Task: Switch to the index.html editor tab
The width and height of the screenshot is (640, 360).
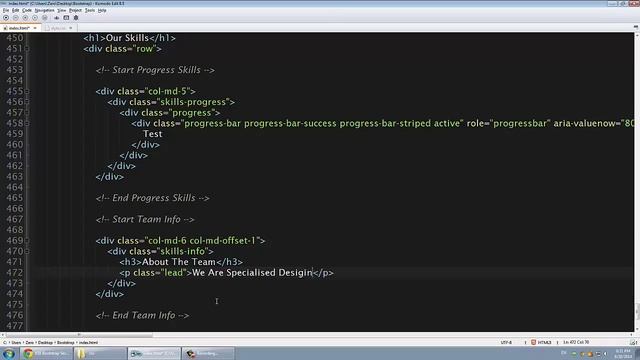Action: [x=19, y=28]
